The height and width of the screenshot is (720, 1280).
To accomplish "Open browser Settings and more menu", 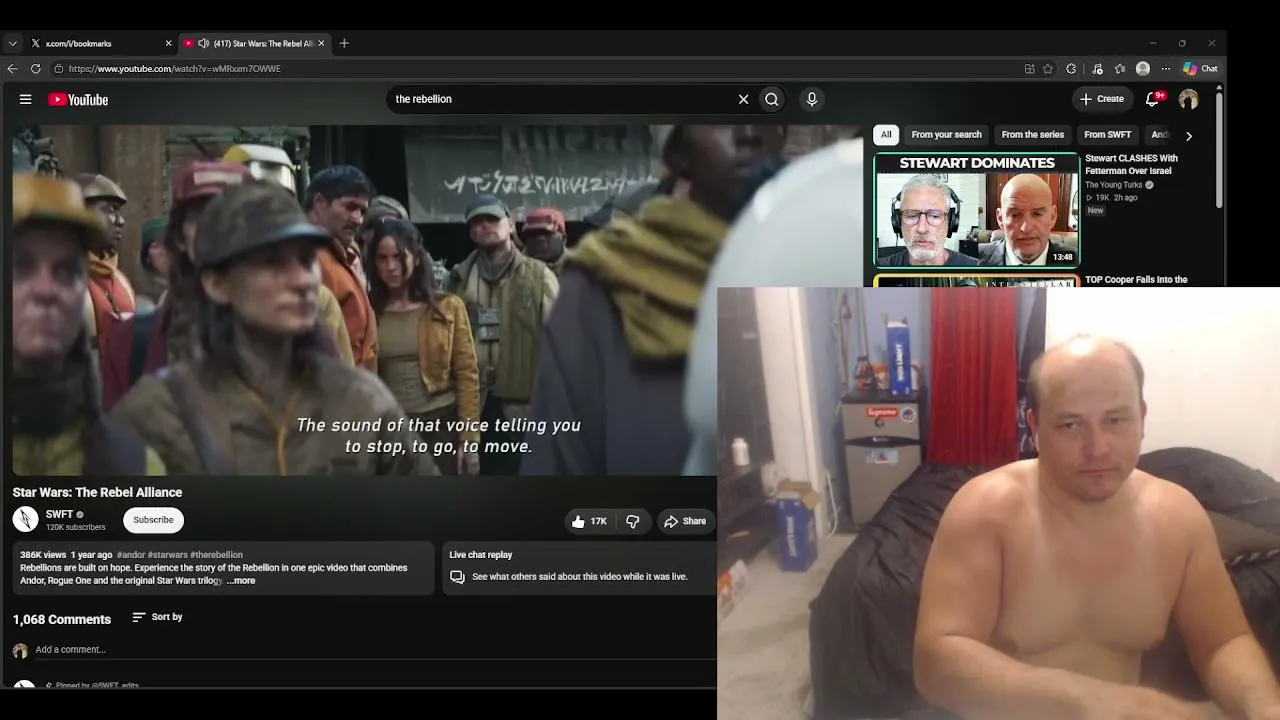I will (1165, 69).
